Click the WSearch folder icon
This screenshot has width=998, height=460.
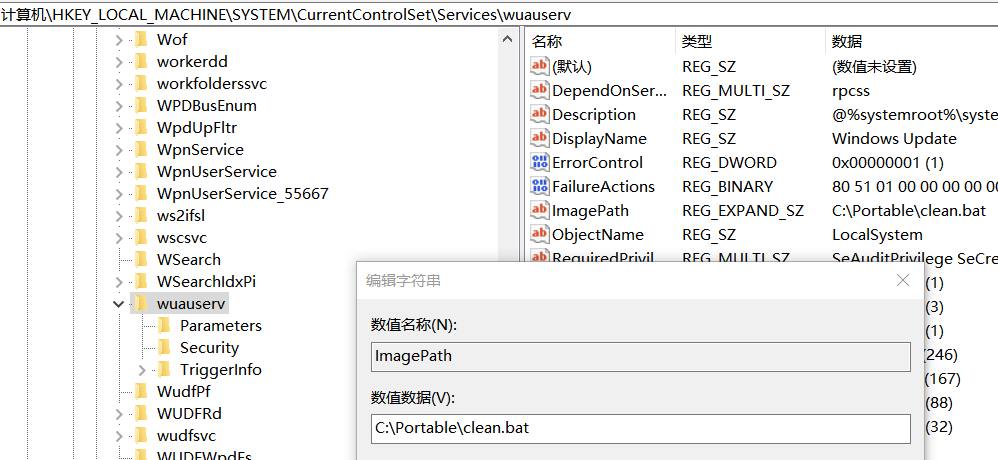click(x=141, y=260)
